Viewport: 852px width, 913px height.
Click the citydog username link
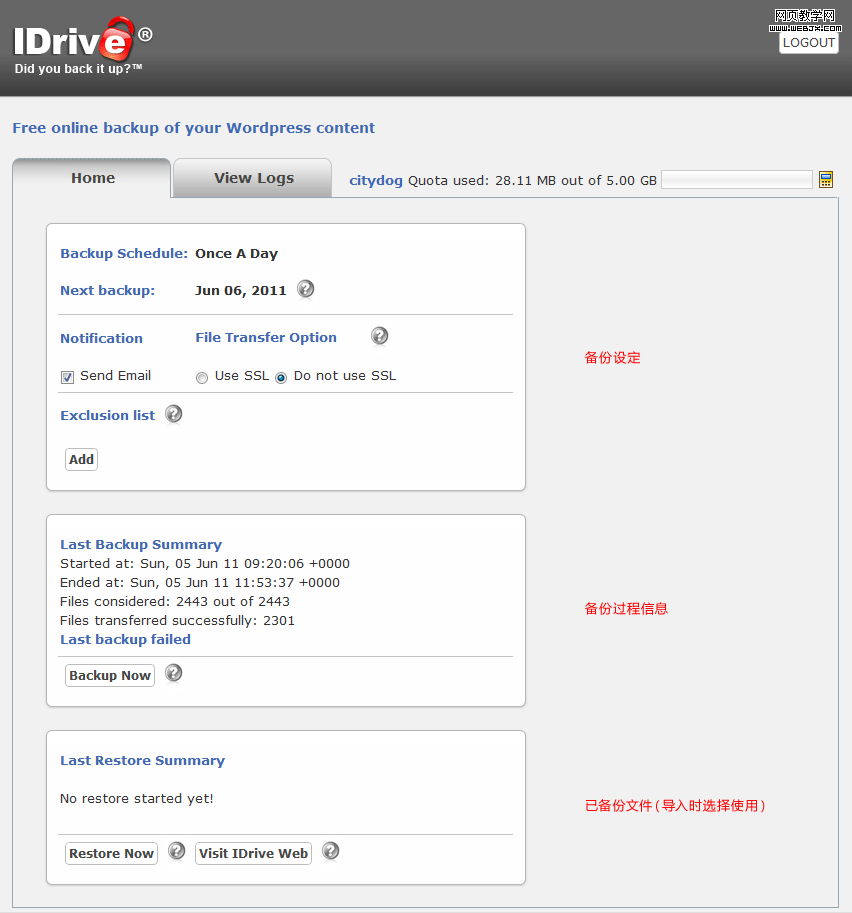pos(376,181)
